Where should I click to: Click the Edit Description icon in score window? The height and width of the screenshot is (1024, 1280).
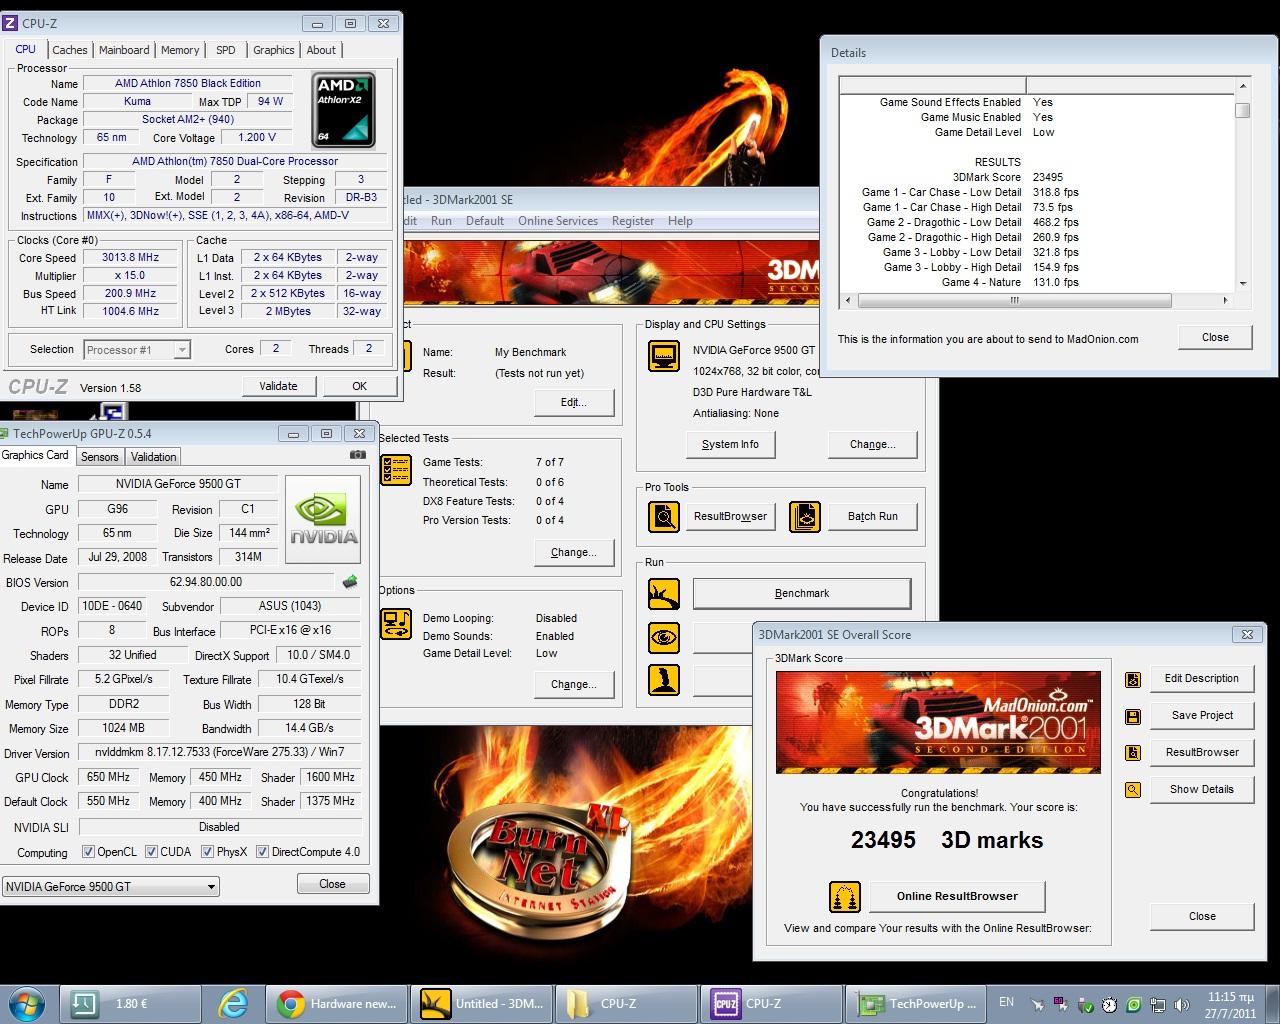1133,679
